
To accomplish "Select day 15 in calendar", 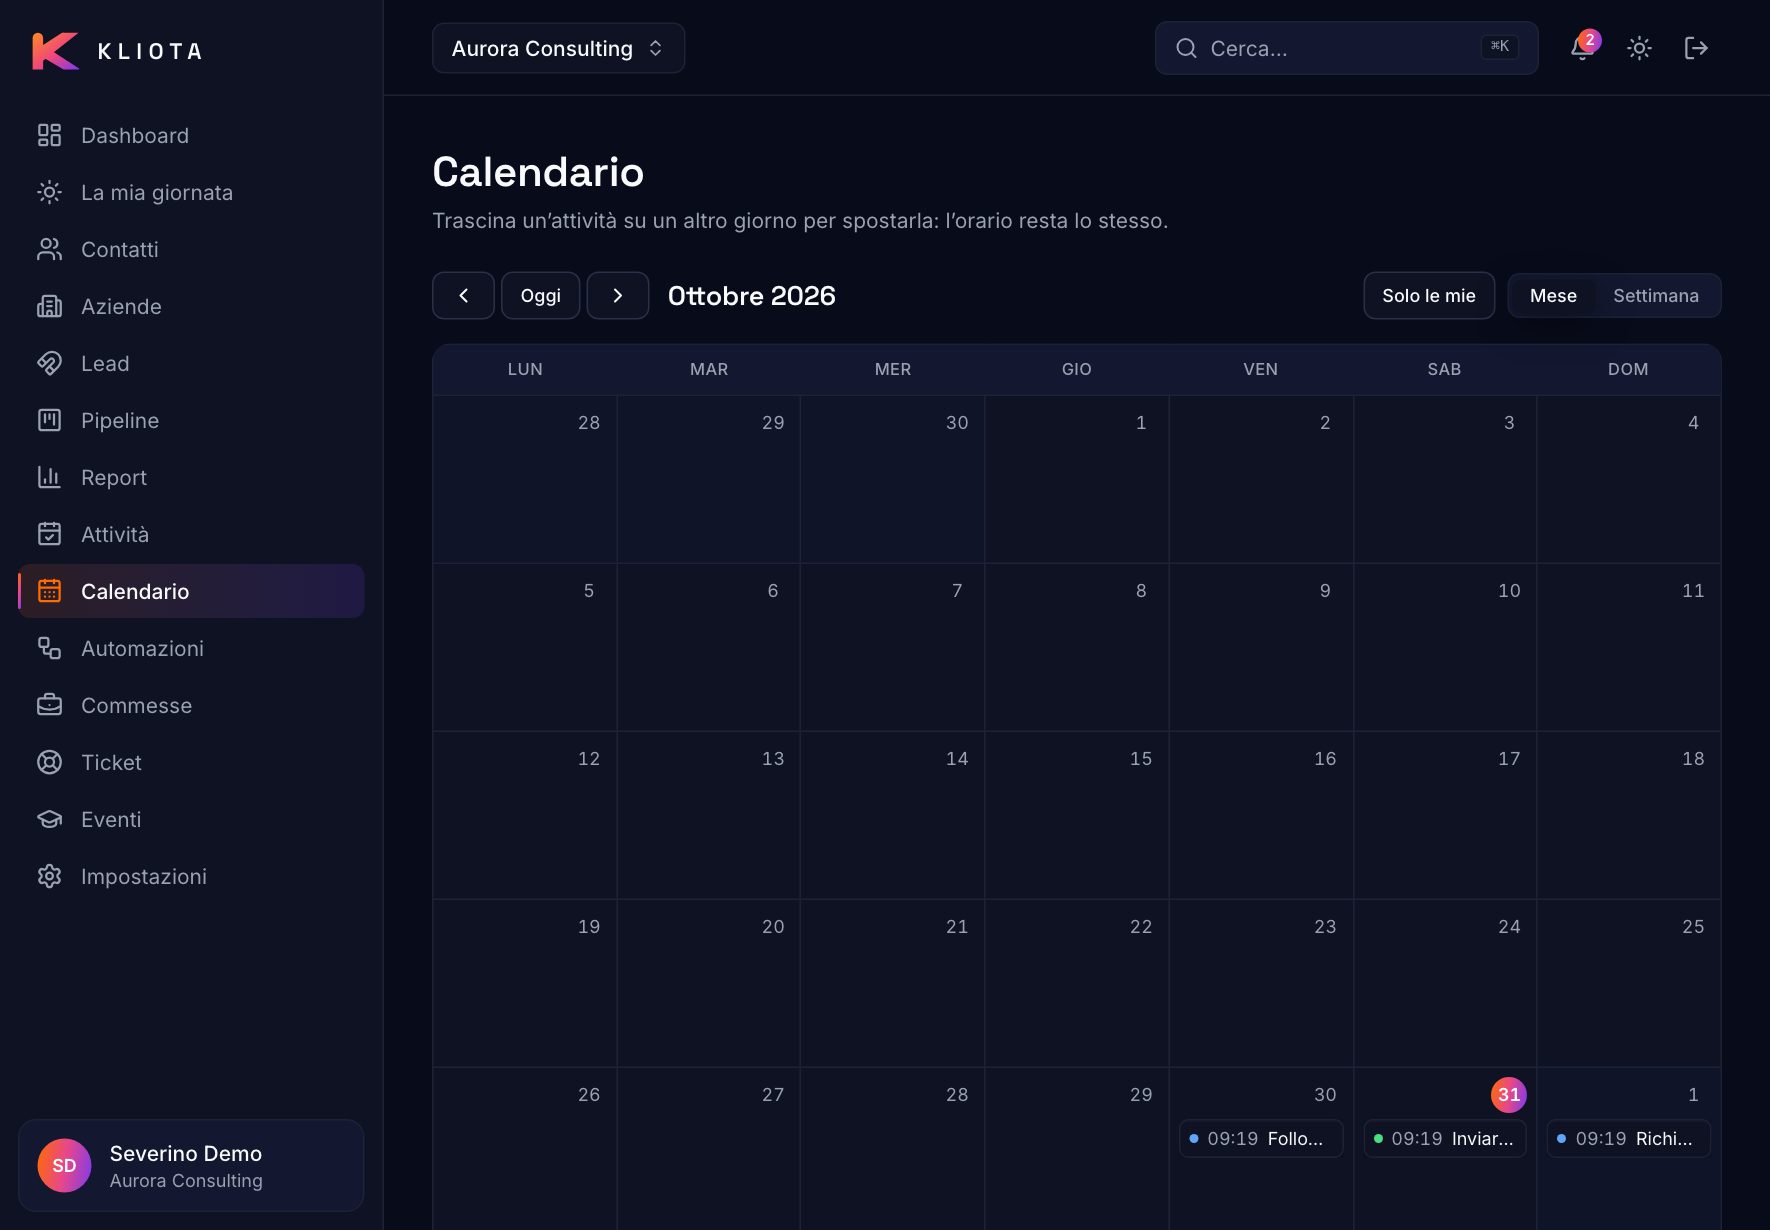I will click(x=1077, y=815).
